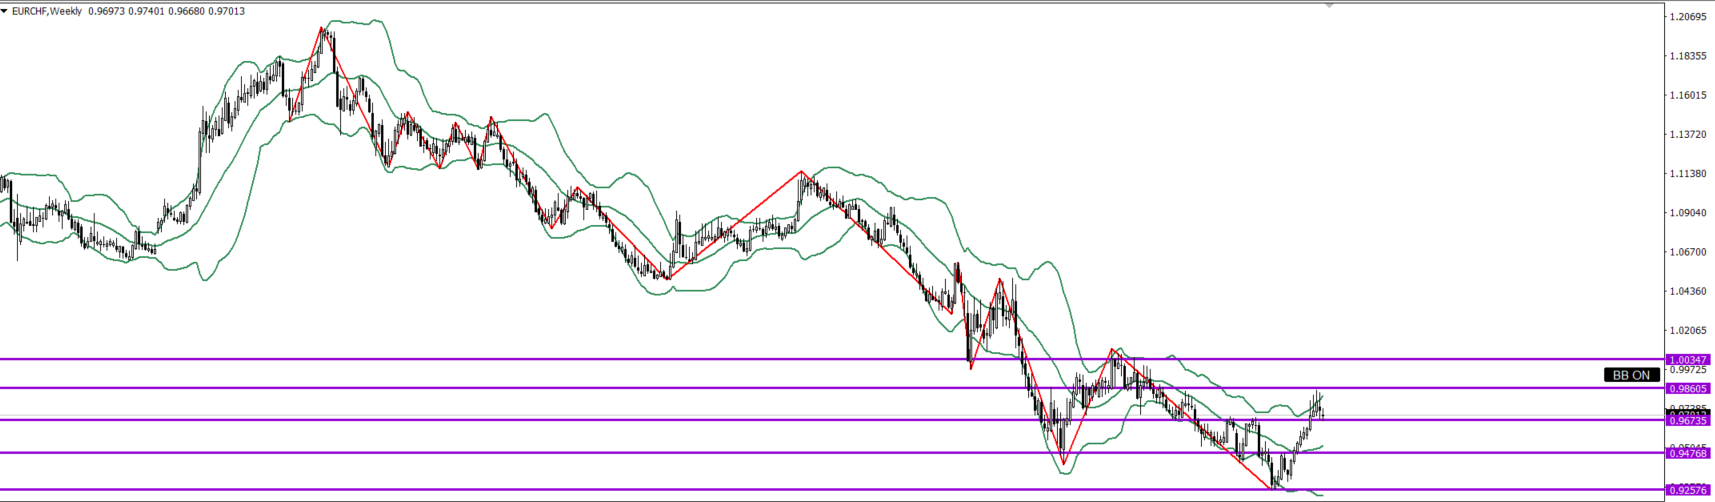The image size is (1715, 502).
Task: Click the 1.18355 value on price axis
Action: pos(1688,56)
